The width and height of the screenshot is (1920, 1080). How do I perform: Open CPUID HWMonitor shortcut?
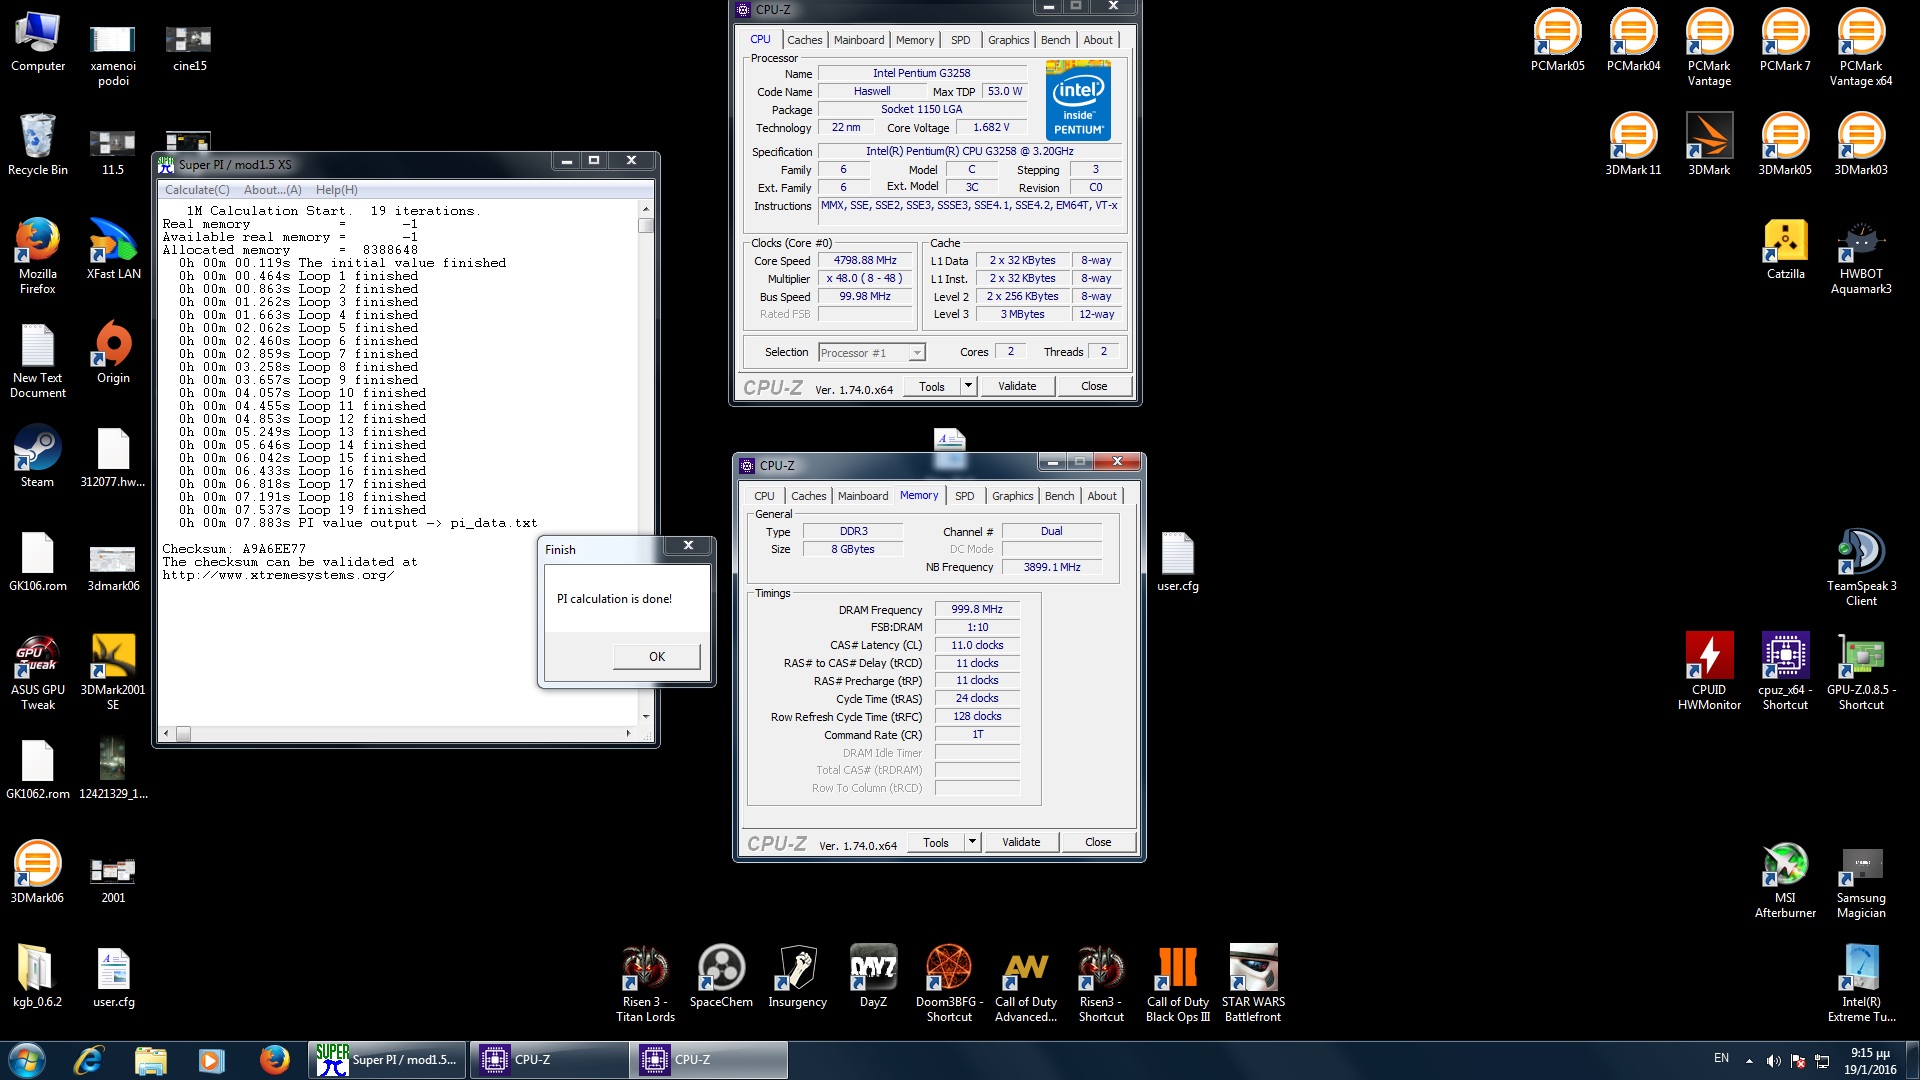click(1709, 671)
